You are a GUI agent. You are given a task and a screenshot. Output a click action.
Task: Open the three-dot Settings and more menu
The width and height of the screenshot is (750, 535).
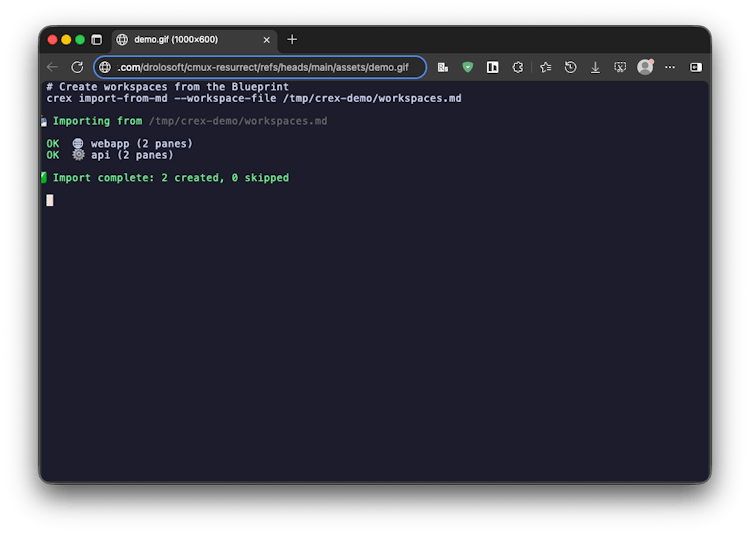point(670,67)
